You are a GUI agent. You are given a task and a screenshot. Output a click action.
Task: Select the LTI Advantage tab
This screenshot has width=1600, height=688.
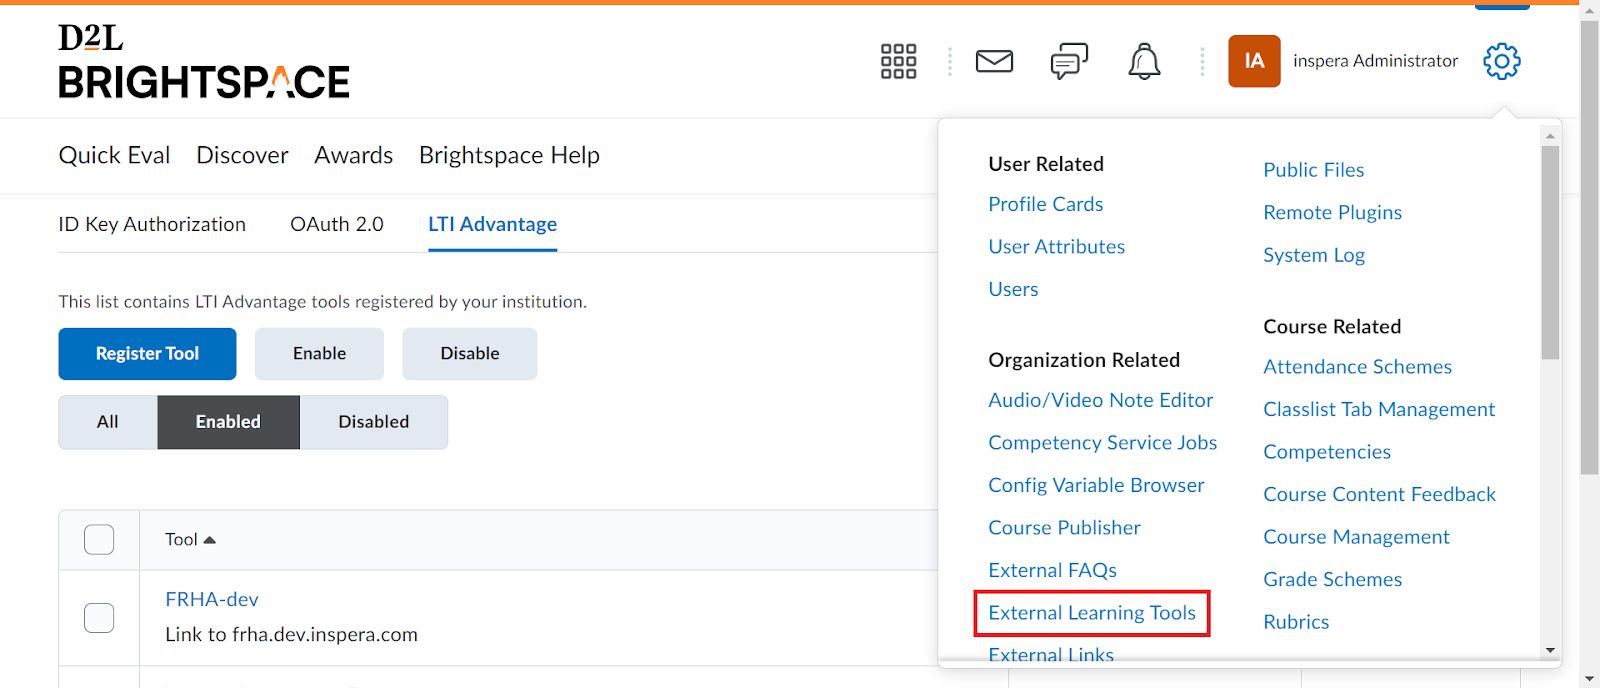click(492, 224)
